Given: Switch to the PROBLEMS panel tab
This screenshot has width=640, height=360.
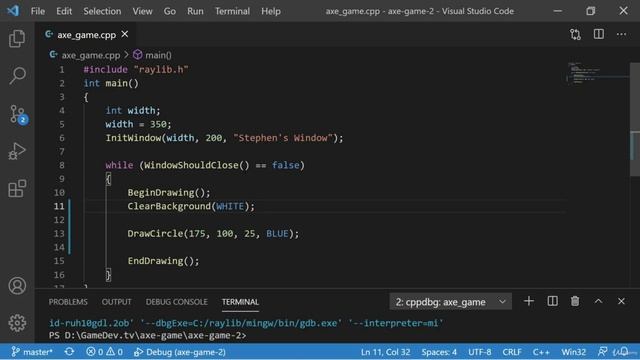Looking at the screenshot, I should click(68, 302).
